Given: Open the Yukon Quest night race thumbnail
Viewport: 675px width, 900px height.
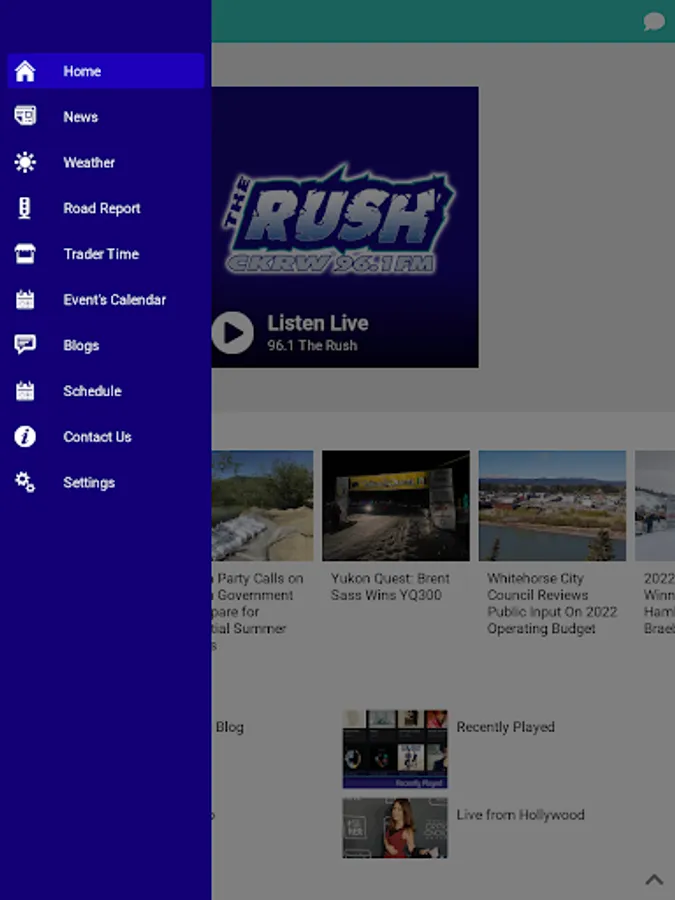Looking at the screenshot, I should click(x=396, y=506).
